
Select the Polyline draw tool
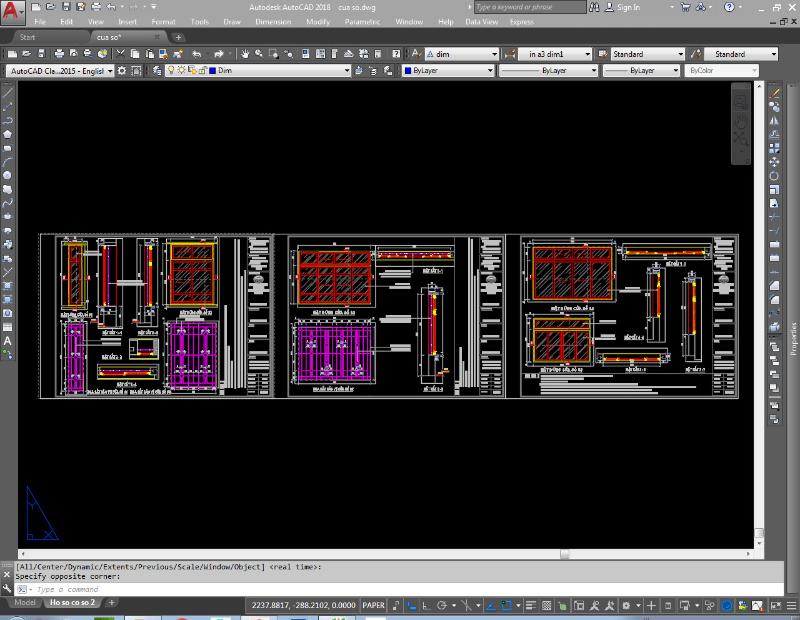click(x=7, y=120)
